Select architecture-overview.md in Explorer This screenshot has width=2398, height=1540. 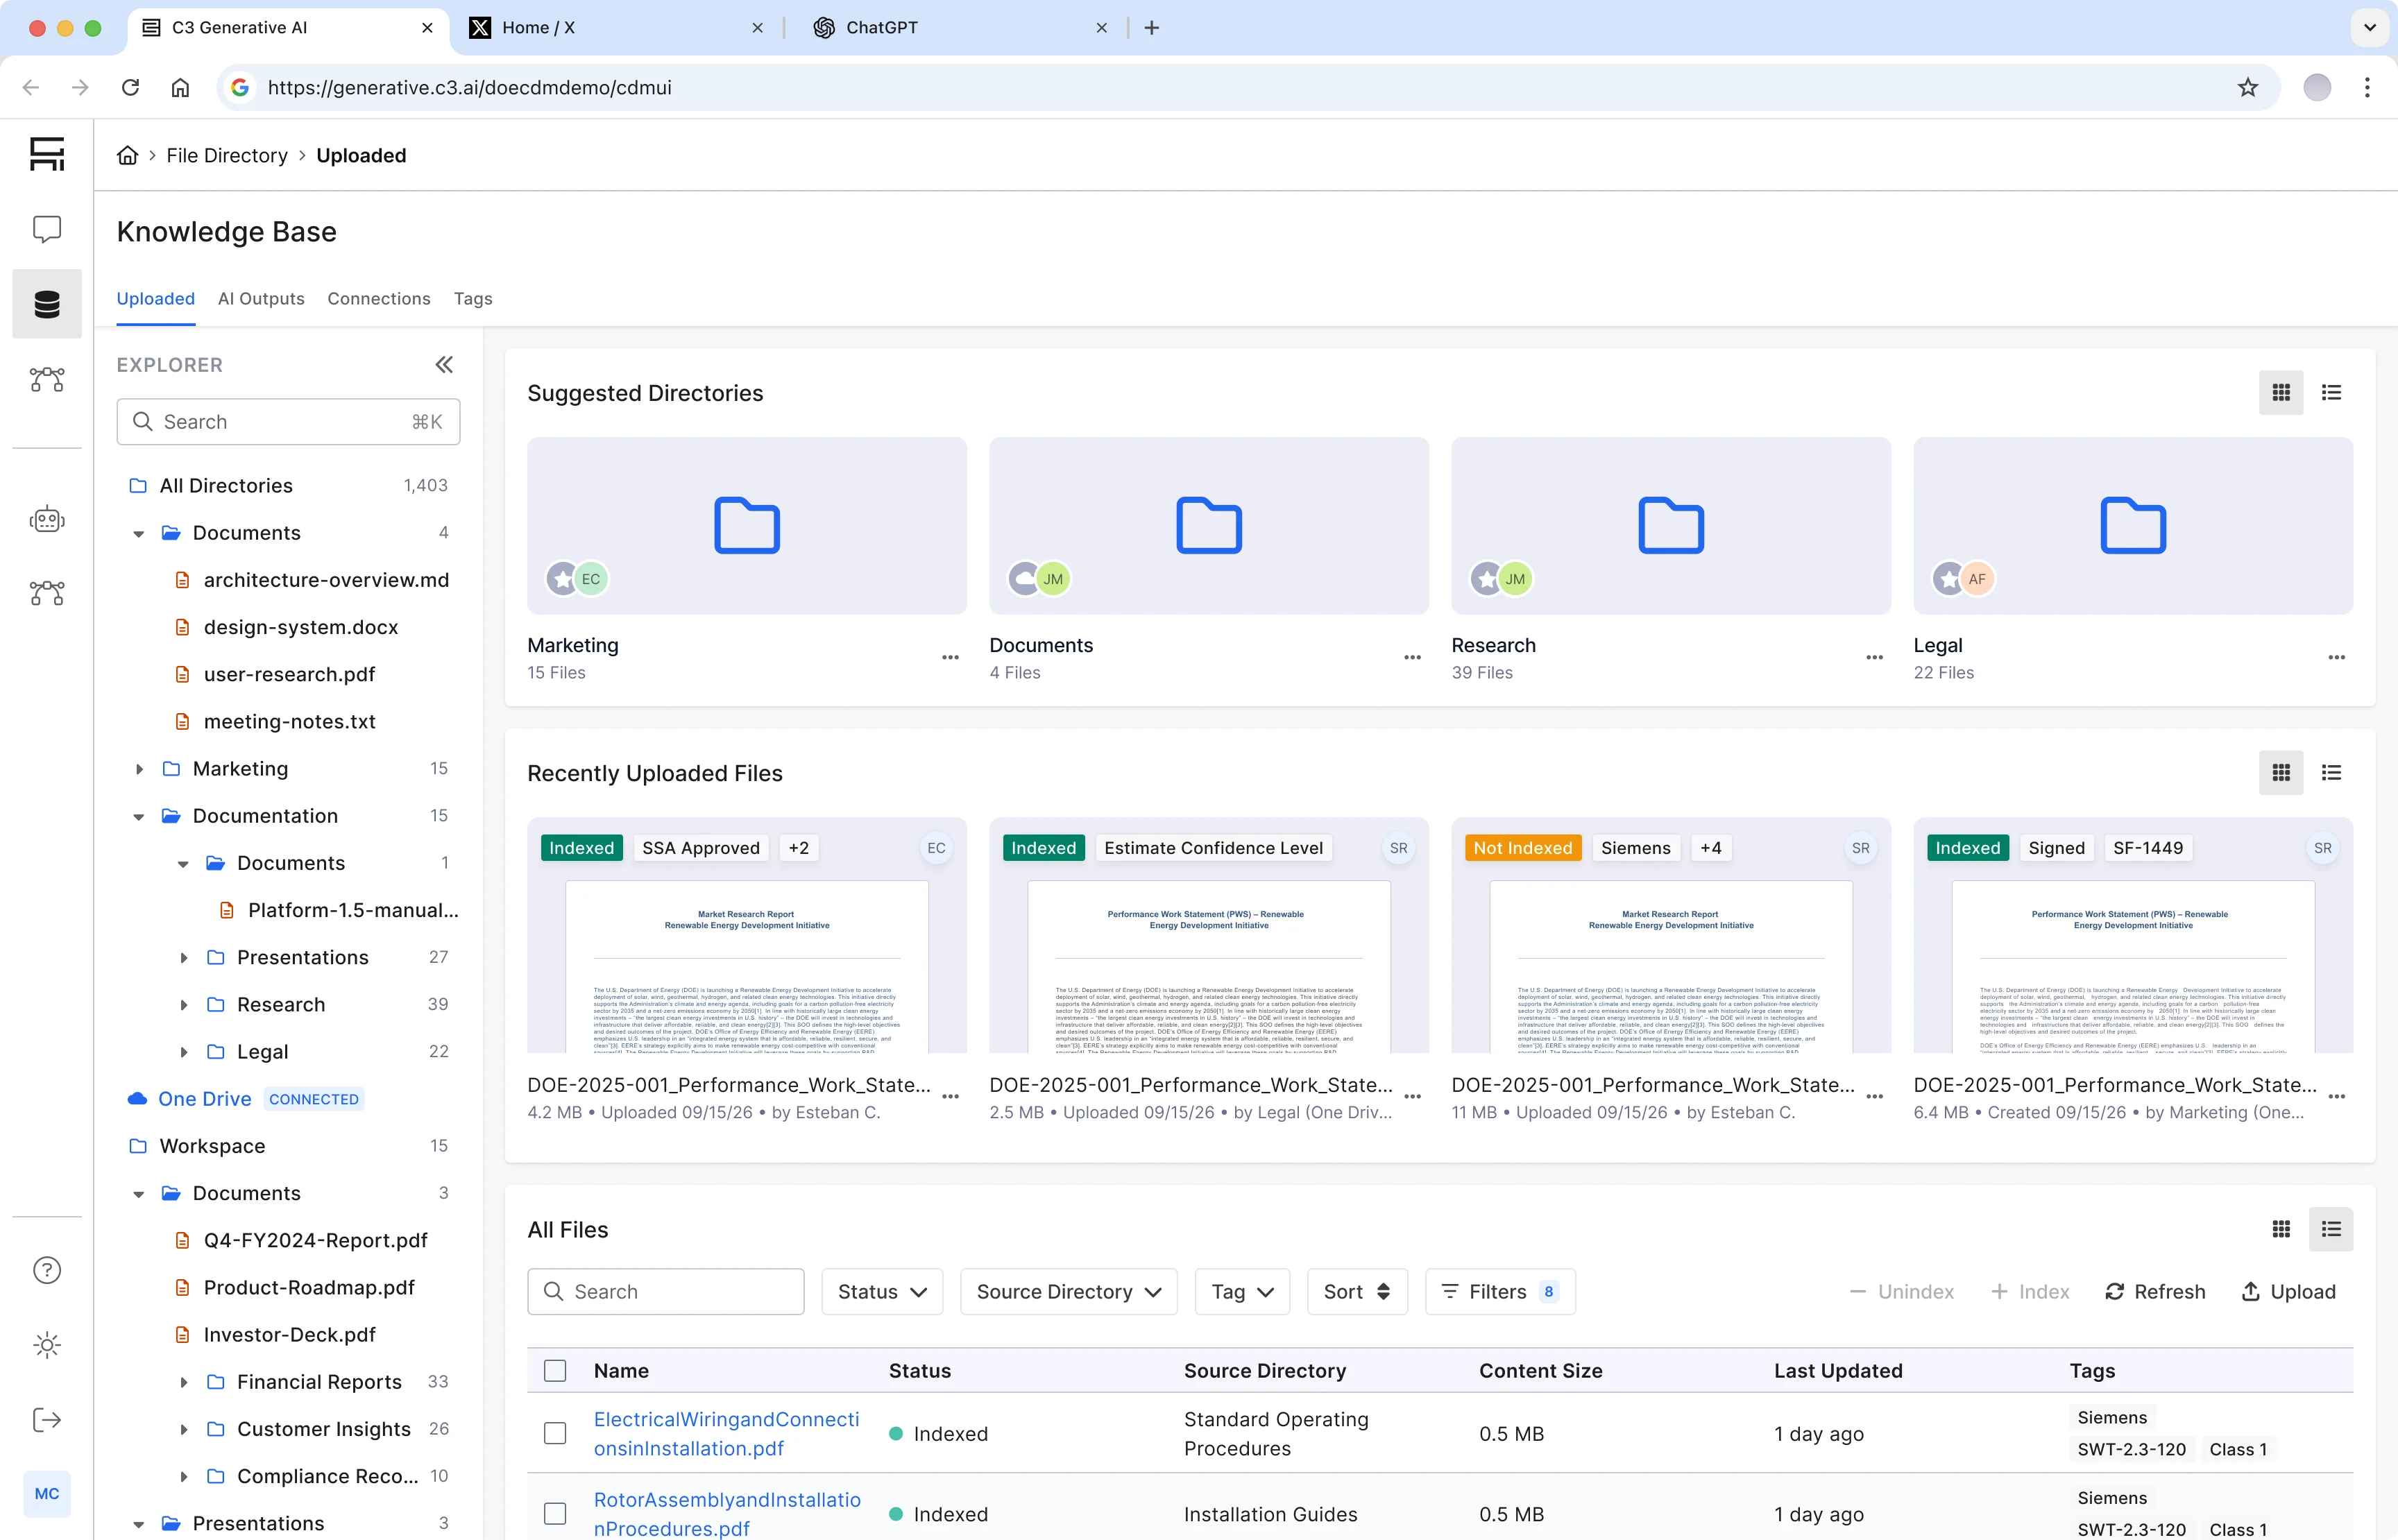point(326,580)
